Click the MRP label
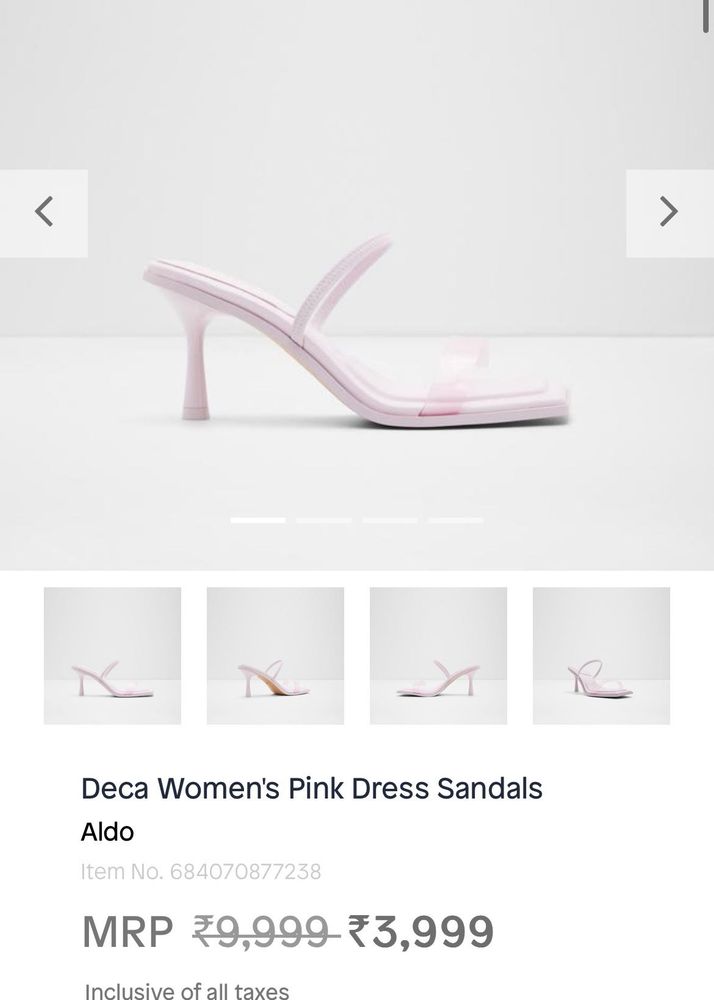 point(127,932)
